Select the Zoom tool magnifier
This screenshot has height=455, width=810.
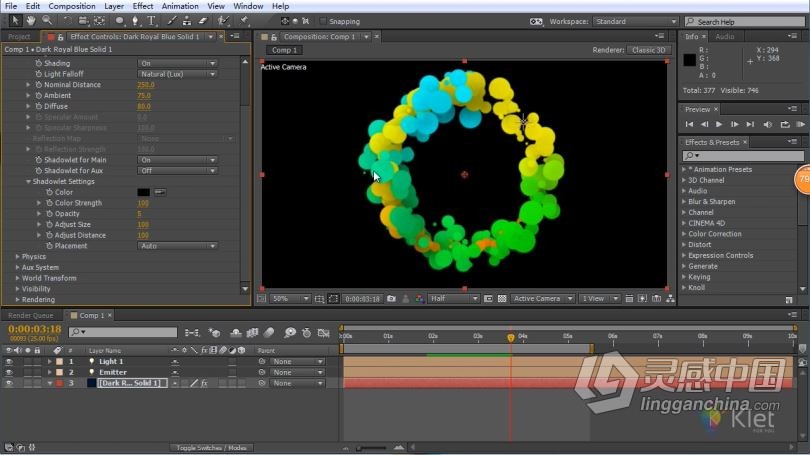[47, 21]
